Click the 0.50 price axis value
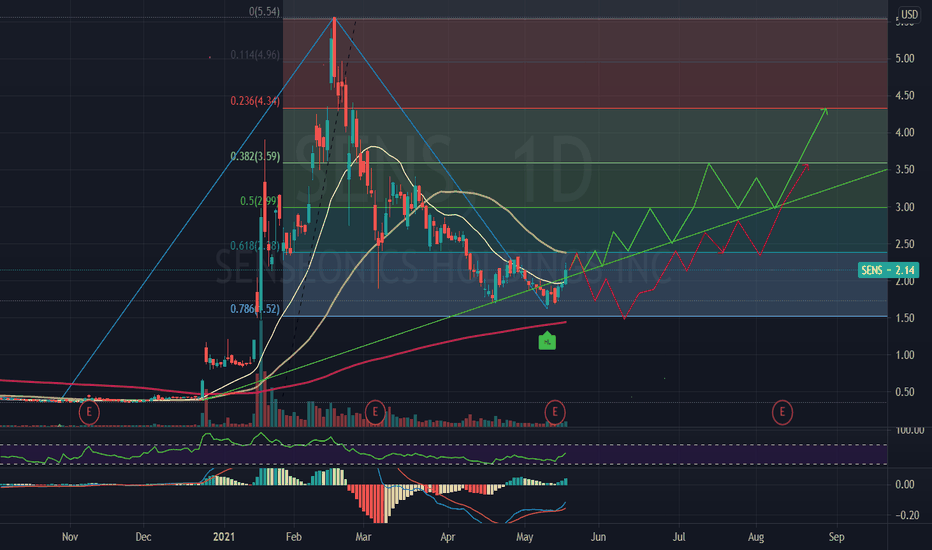932x550 pixels. click(x=905, y=392)
